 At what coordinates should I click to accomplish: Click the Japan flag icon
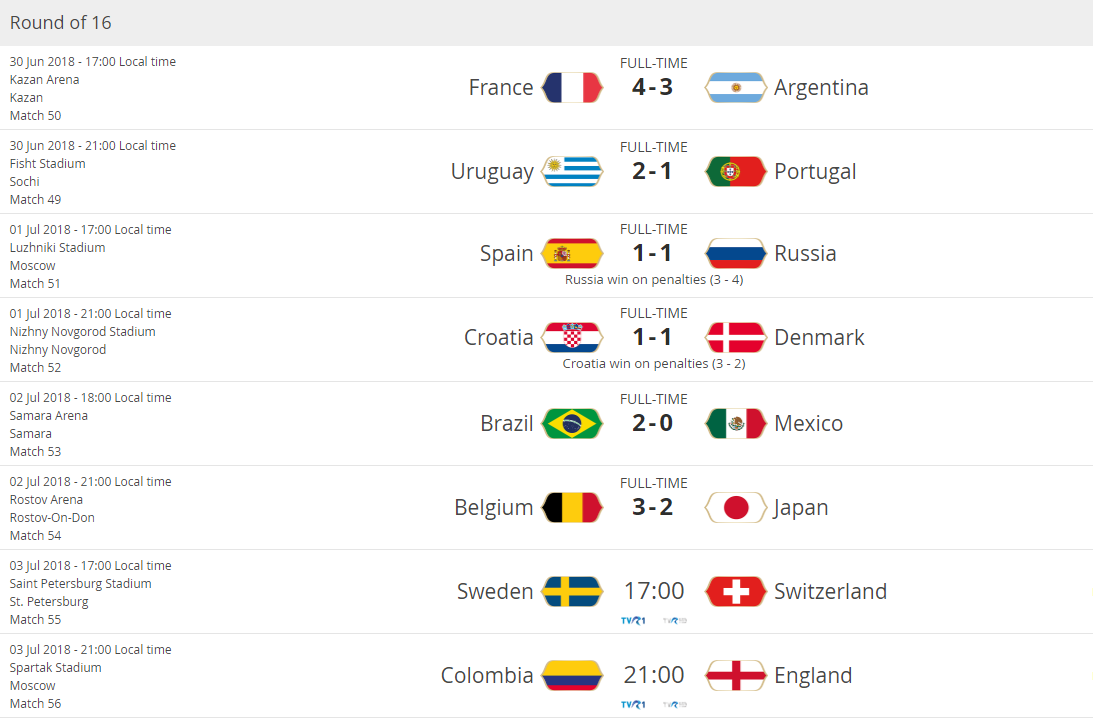pos(736,508)
